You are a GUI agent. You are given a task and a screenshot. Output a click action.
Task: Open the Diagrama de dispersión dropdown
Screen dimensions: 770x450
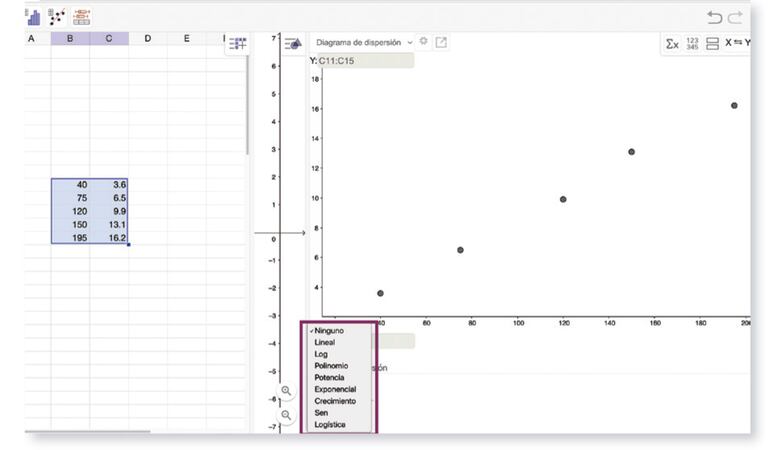pyautogui.click(x=364, y=43)
